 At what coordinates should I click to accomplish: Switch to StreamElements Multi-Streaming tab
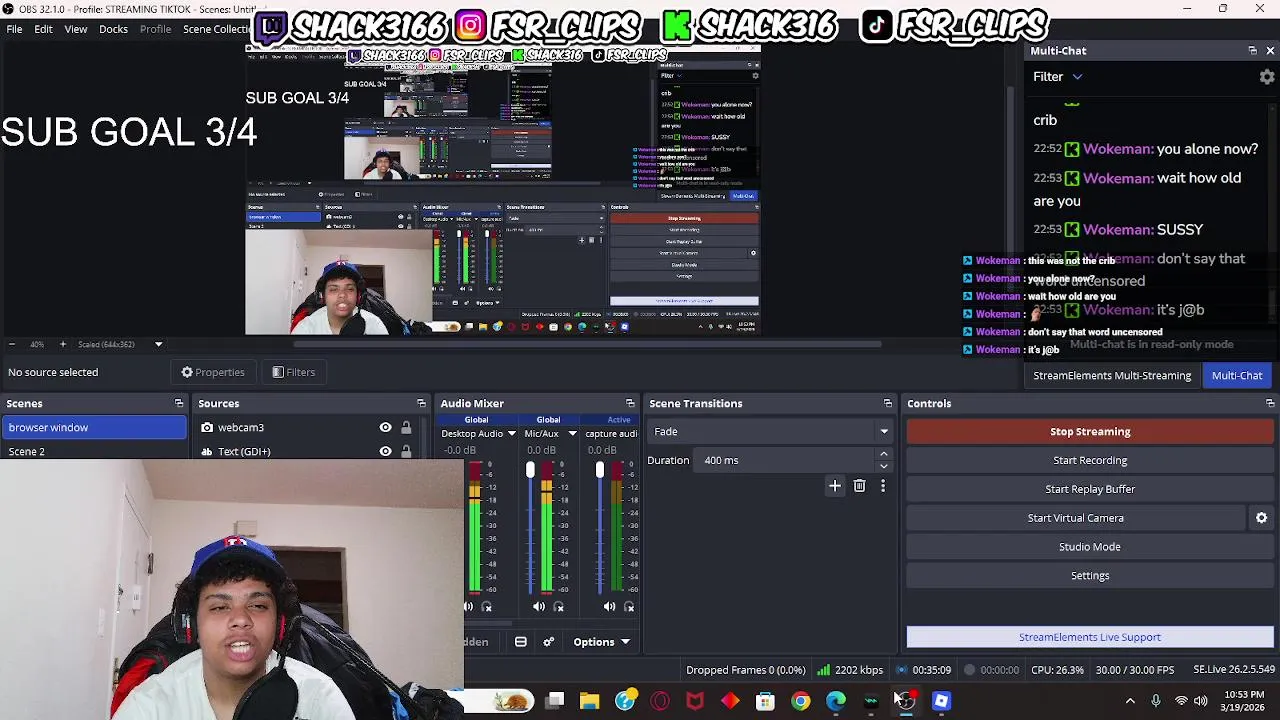pos(1112,376)
